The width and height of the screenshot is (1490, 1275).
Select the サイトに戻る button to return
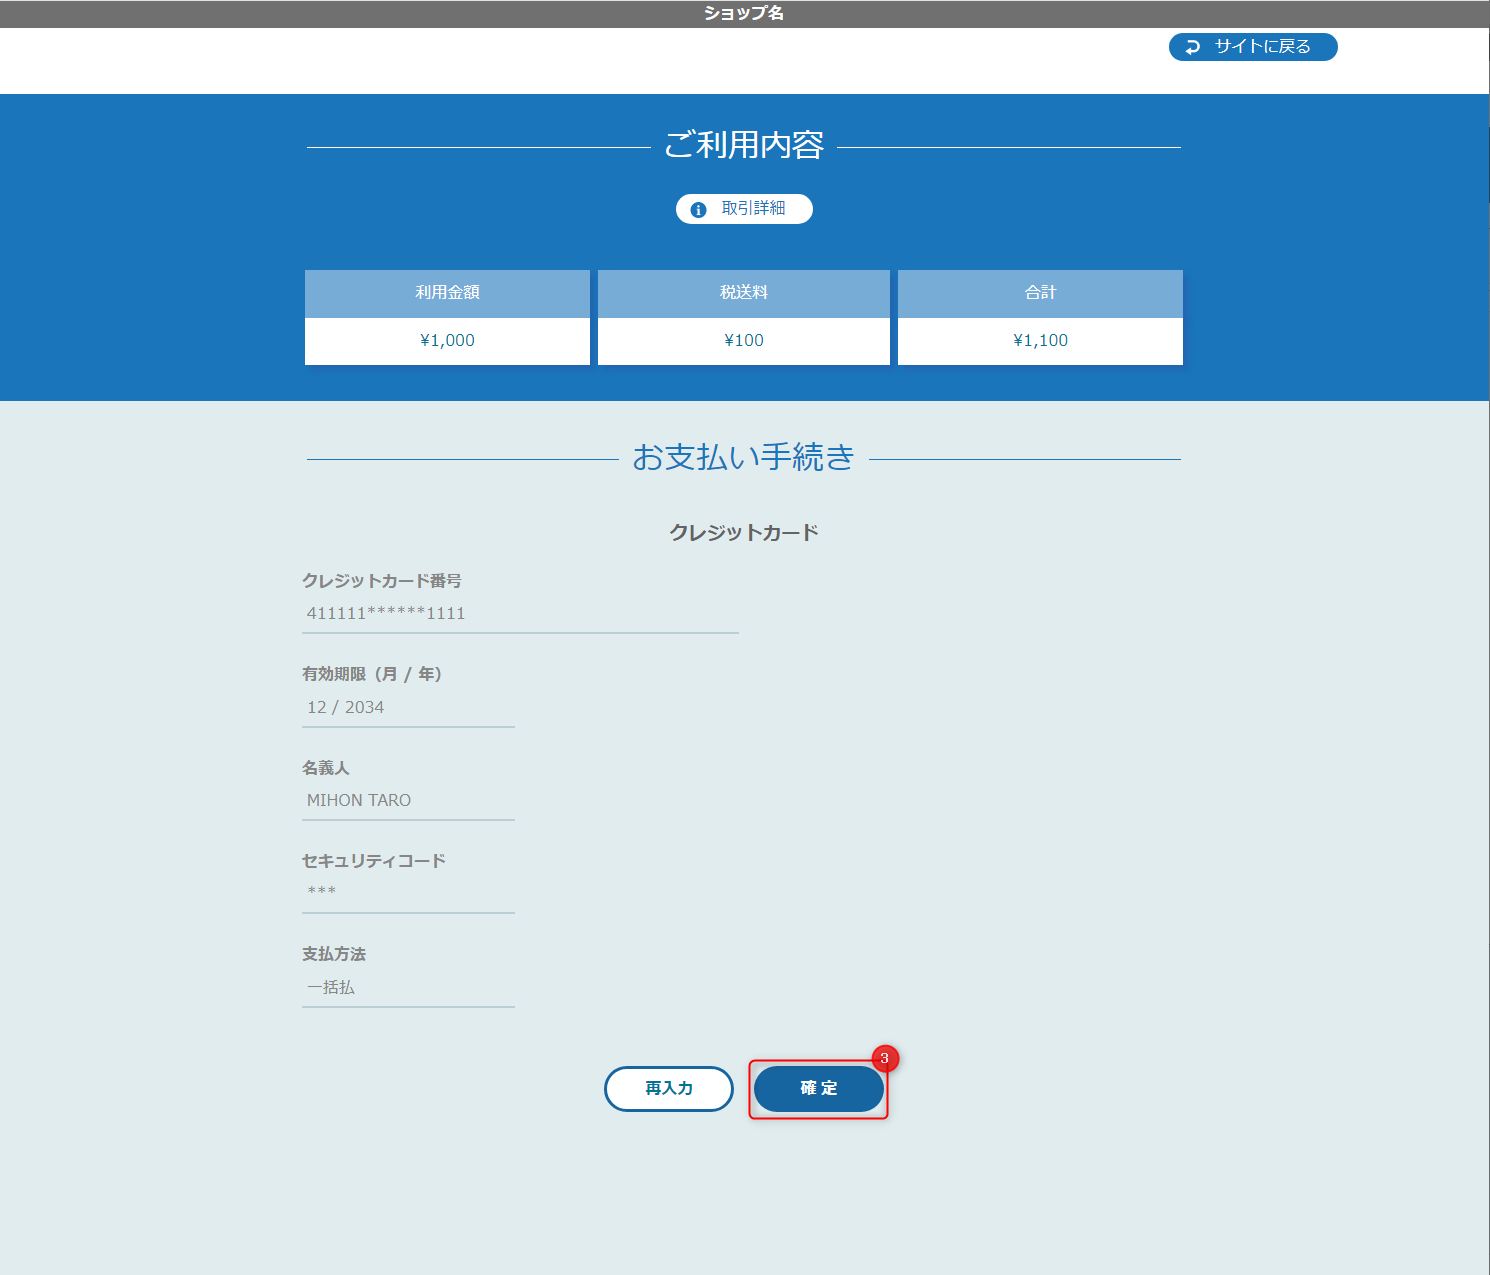pos(1252,46)
